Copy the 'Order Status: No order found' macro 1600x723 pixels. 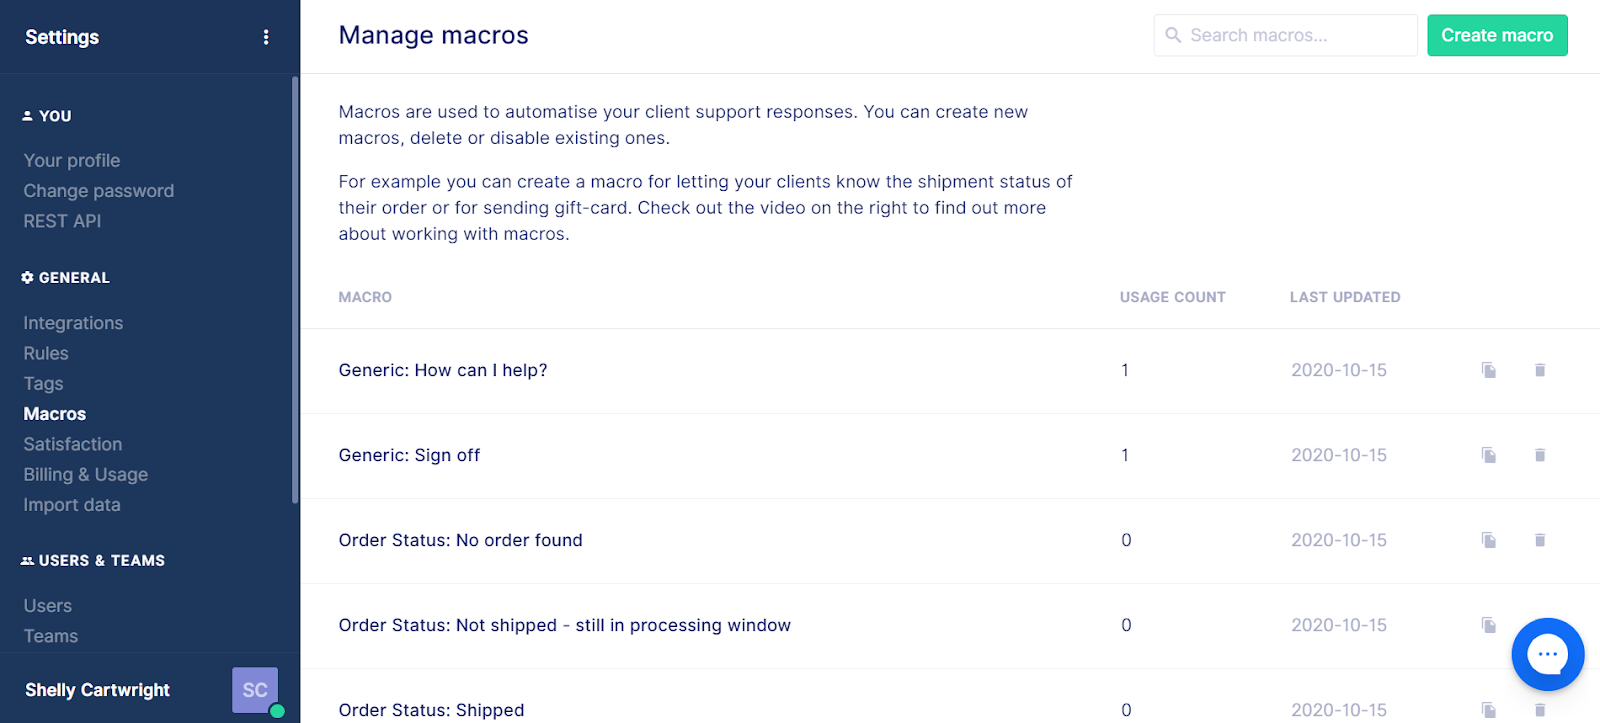(1489, 540)
